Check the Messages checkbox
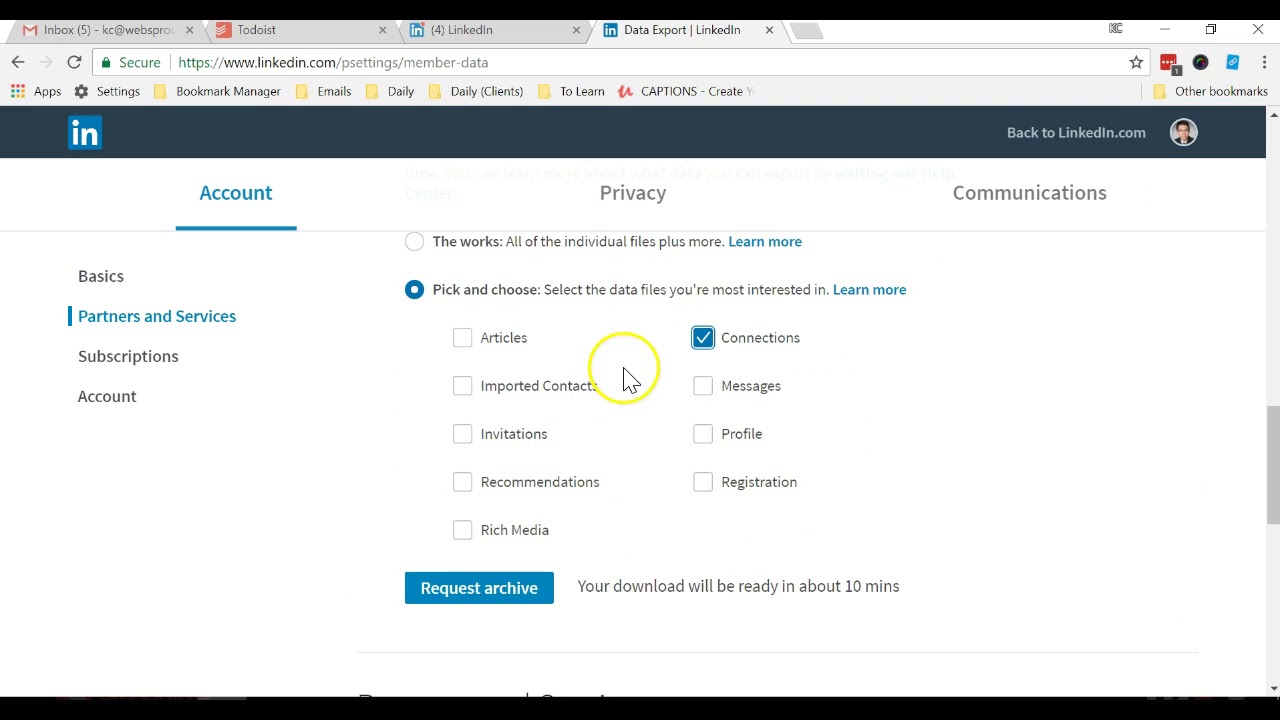This screenshot has width=1280, height=720. point(703,386)
